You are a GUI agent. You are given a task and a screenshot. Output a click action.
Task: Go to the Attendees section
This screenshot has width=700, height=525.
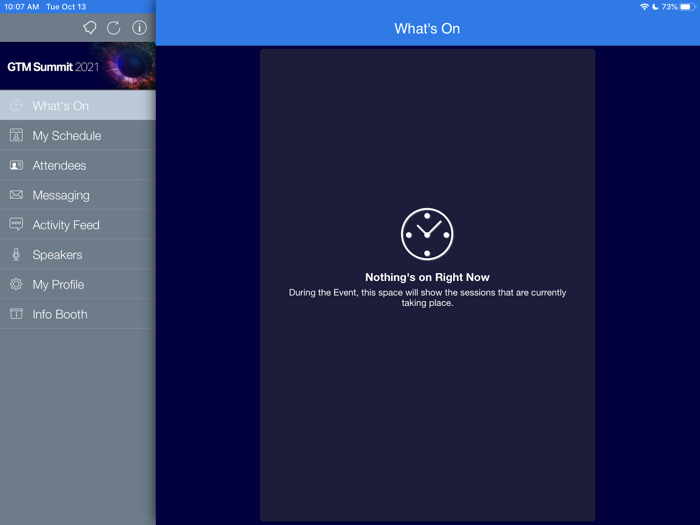pos(78,165)
